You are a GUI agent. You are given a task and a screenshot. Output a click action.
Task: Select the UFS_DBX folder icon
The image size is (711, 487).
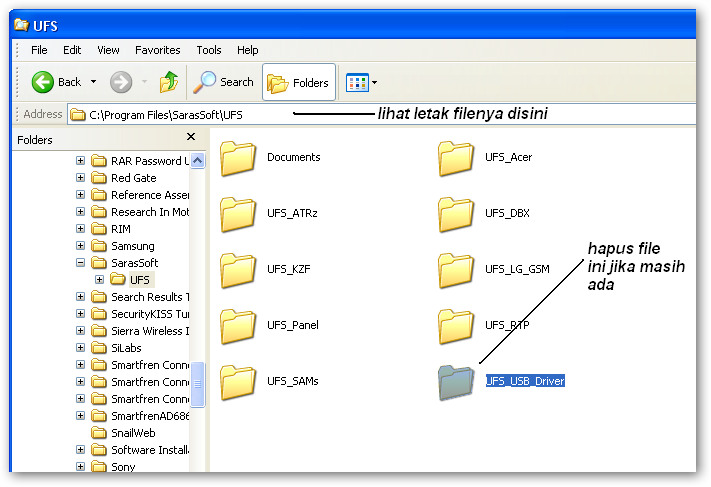coord(456,214)
